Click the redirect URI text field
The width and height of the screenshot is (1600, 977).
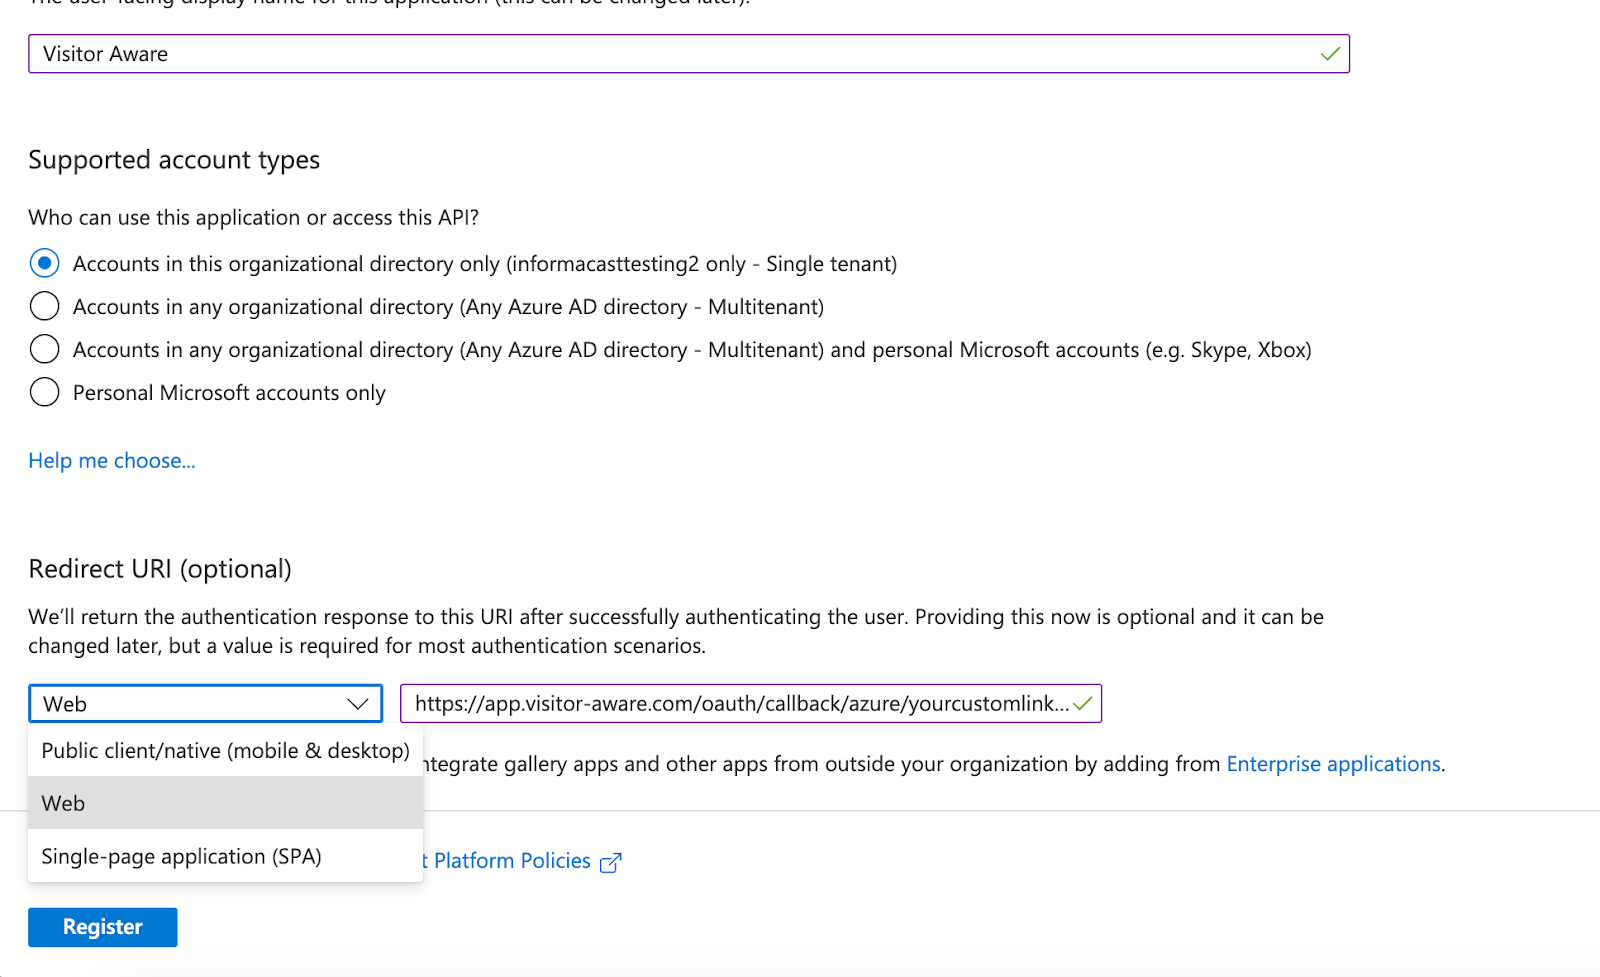coord(740,703)
